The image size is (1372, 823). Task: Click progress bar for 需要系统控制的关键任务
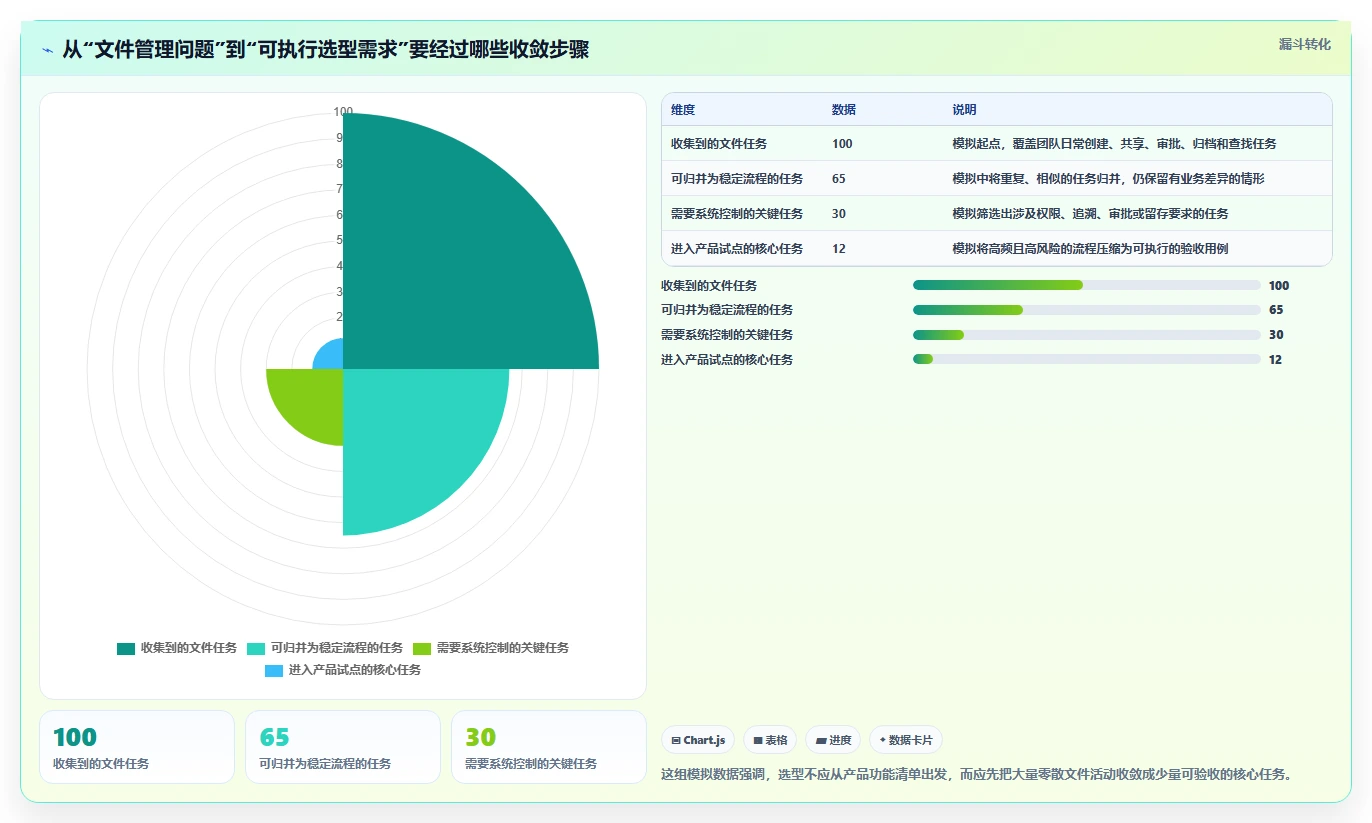pyautogui.click(x=1086, y=335)
